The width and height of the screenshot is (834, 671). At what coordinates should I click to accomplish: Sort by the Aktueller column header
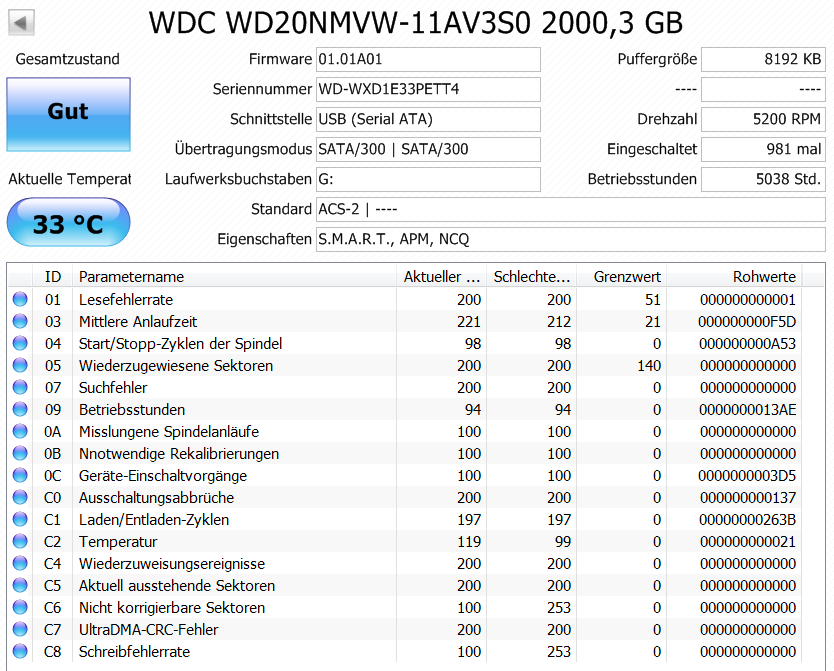coord(441,276)
